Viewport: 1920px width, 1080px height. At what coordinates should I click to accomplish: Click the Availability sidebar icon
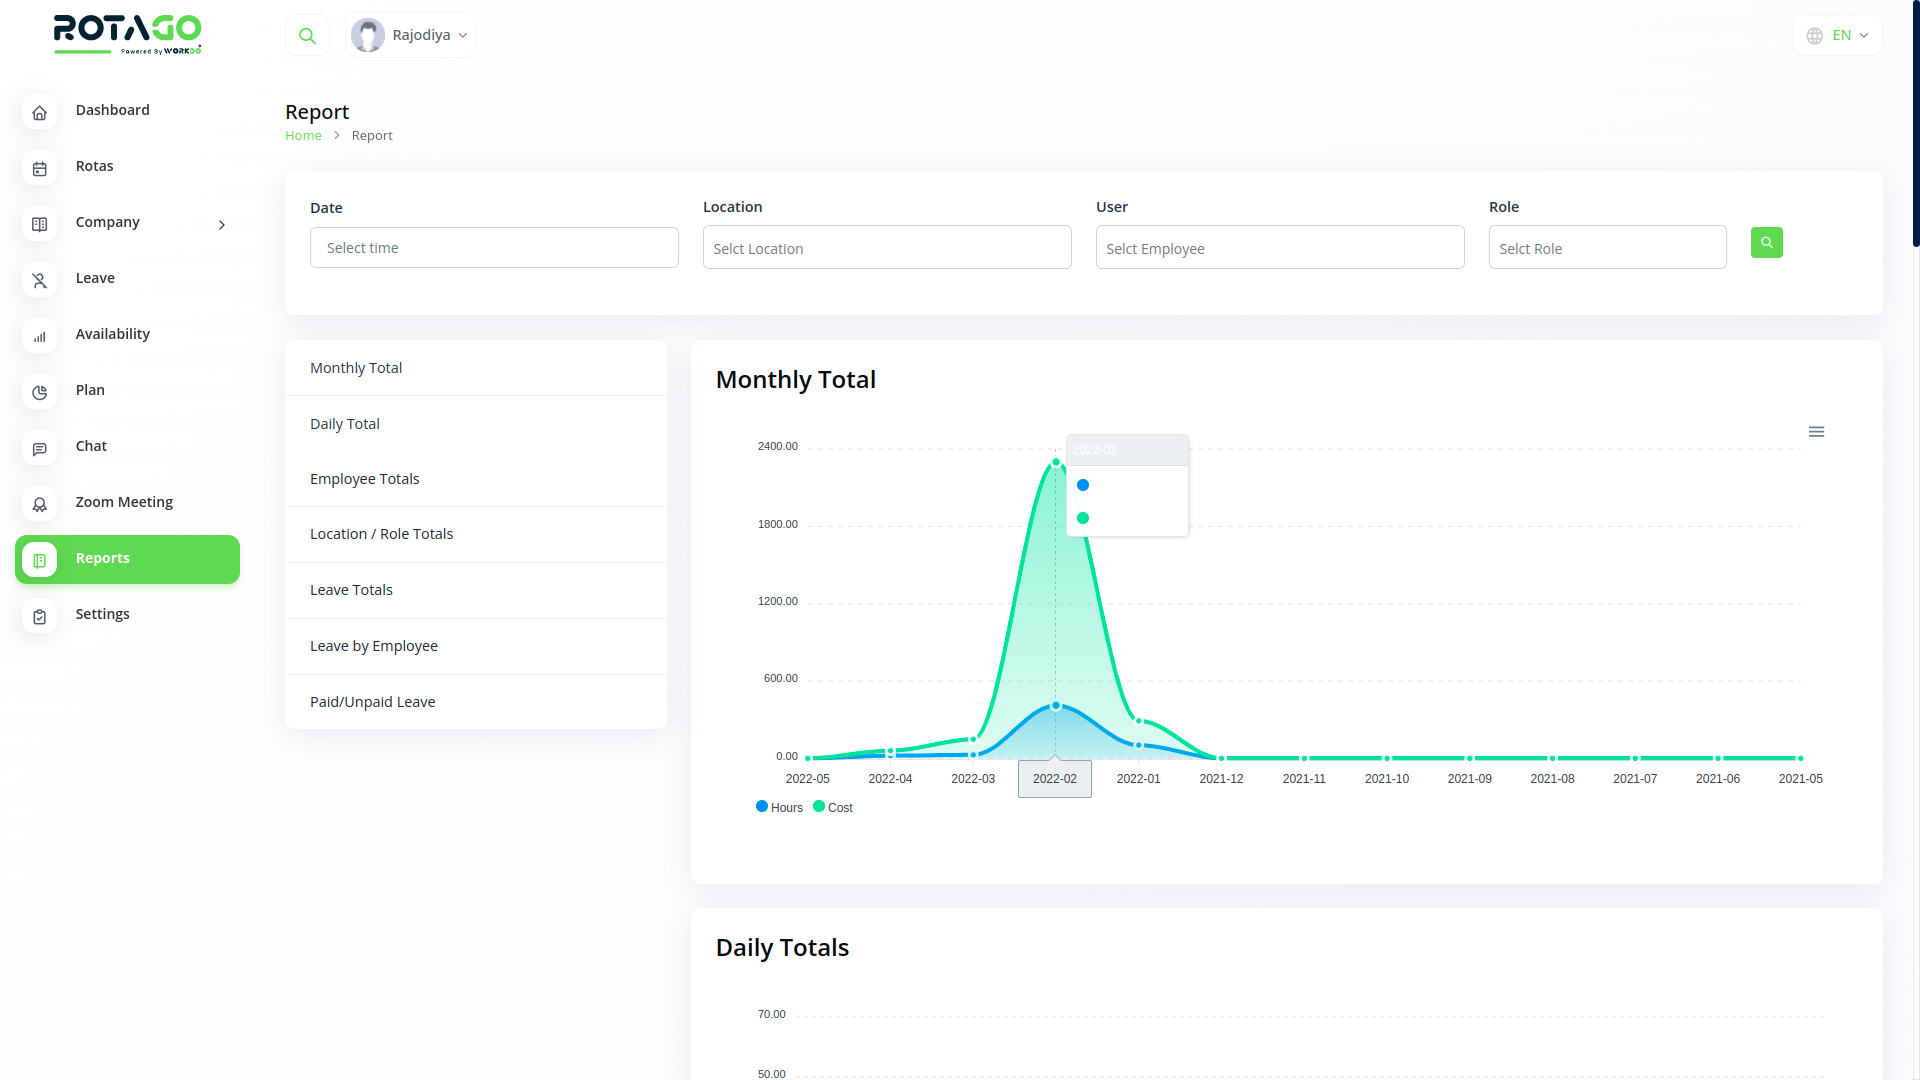[40, 335]
